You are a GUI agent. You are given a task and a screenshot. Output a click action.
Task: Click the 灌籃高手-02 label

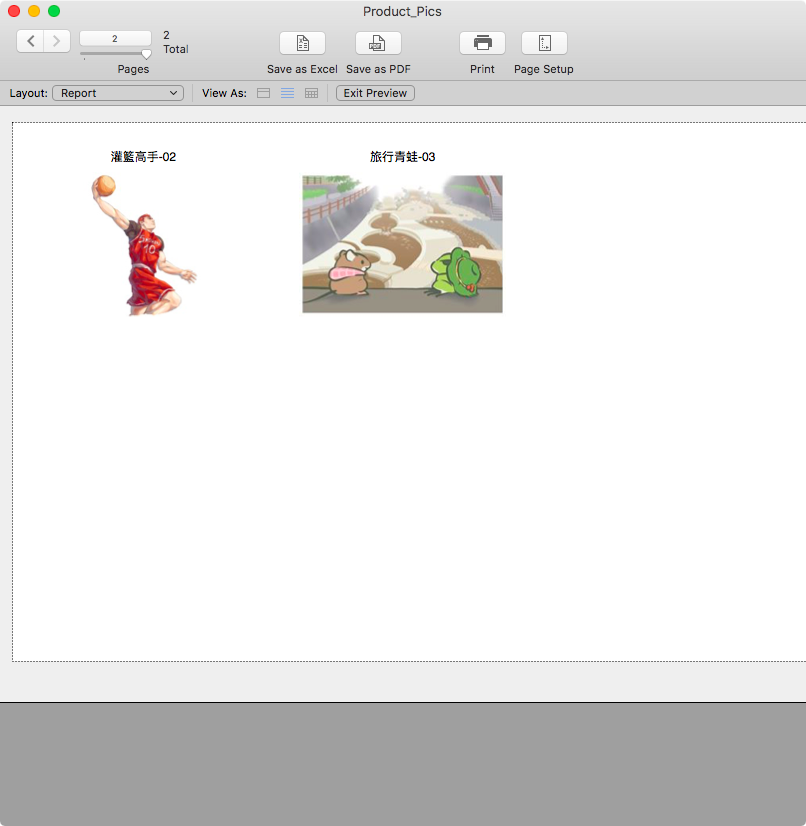pos(143,157)
